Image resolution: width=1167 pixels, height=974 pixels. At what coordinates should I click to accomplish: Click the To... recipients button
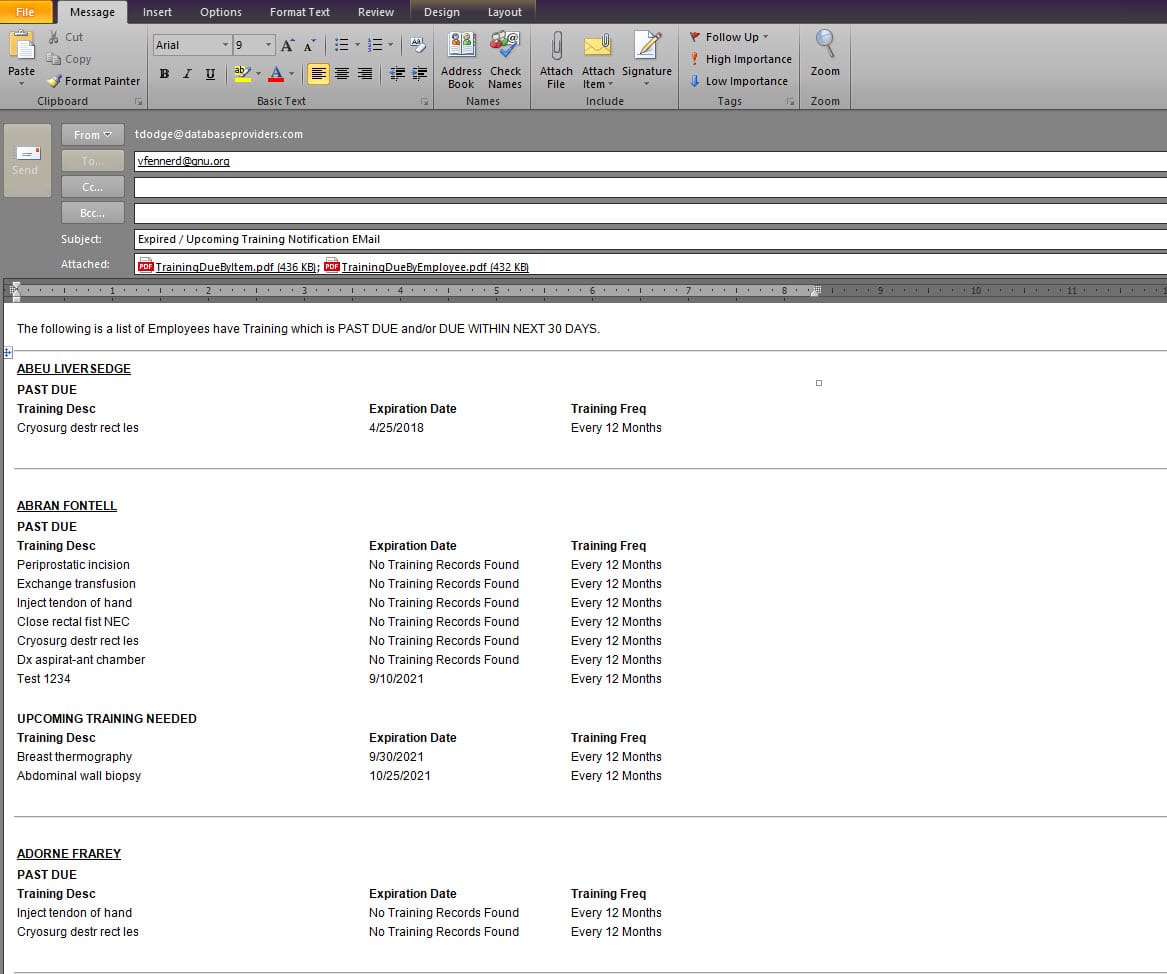(92, 161)
